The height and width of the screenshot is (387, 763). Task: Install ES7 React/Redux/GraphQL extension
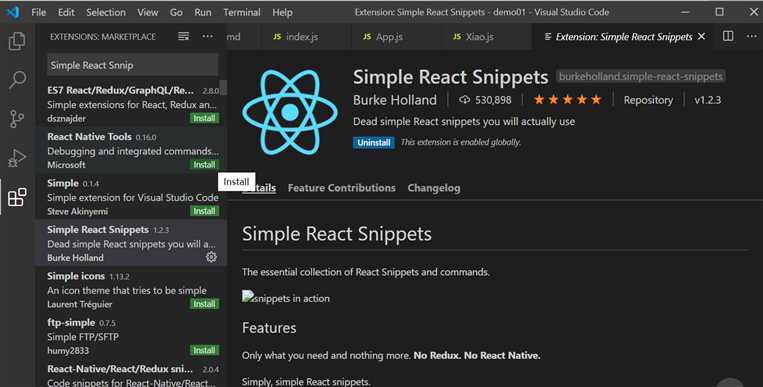click(x=204, y=118)
